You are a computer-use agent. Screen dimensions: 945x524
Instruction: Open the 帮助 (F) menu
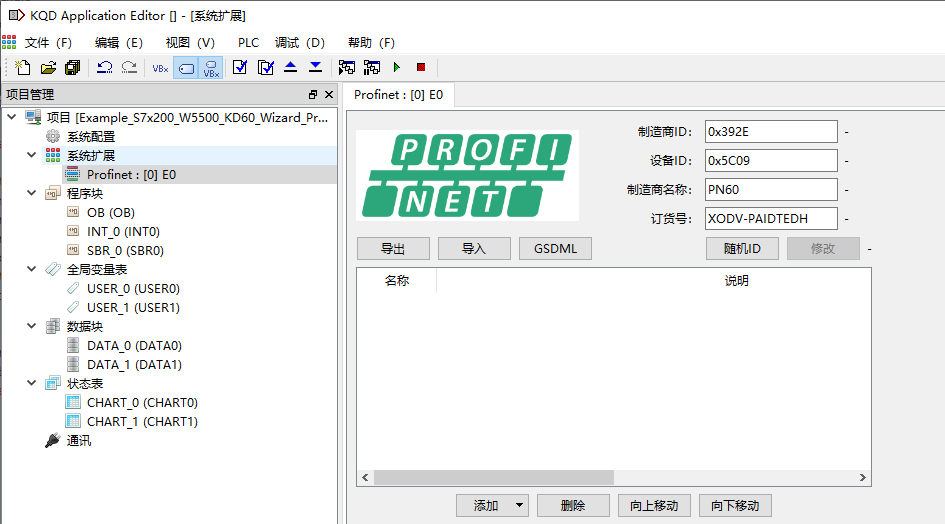[x=371, y=43]
